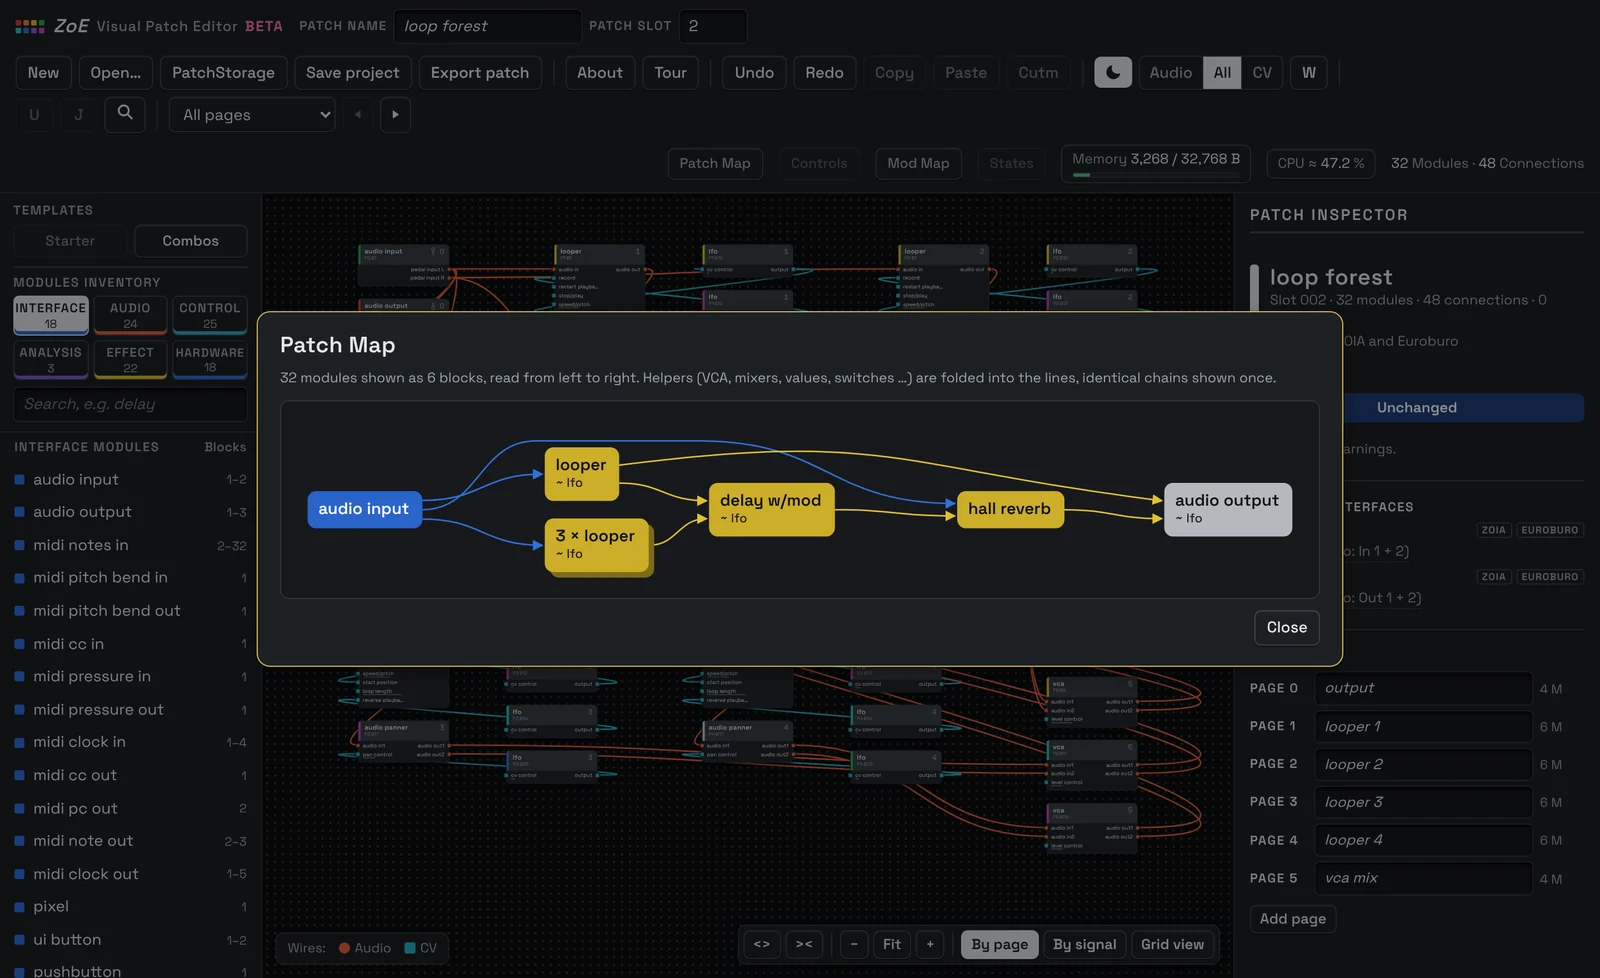Switch layout to By signal

tap(1085, 944)
